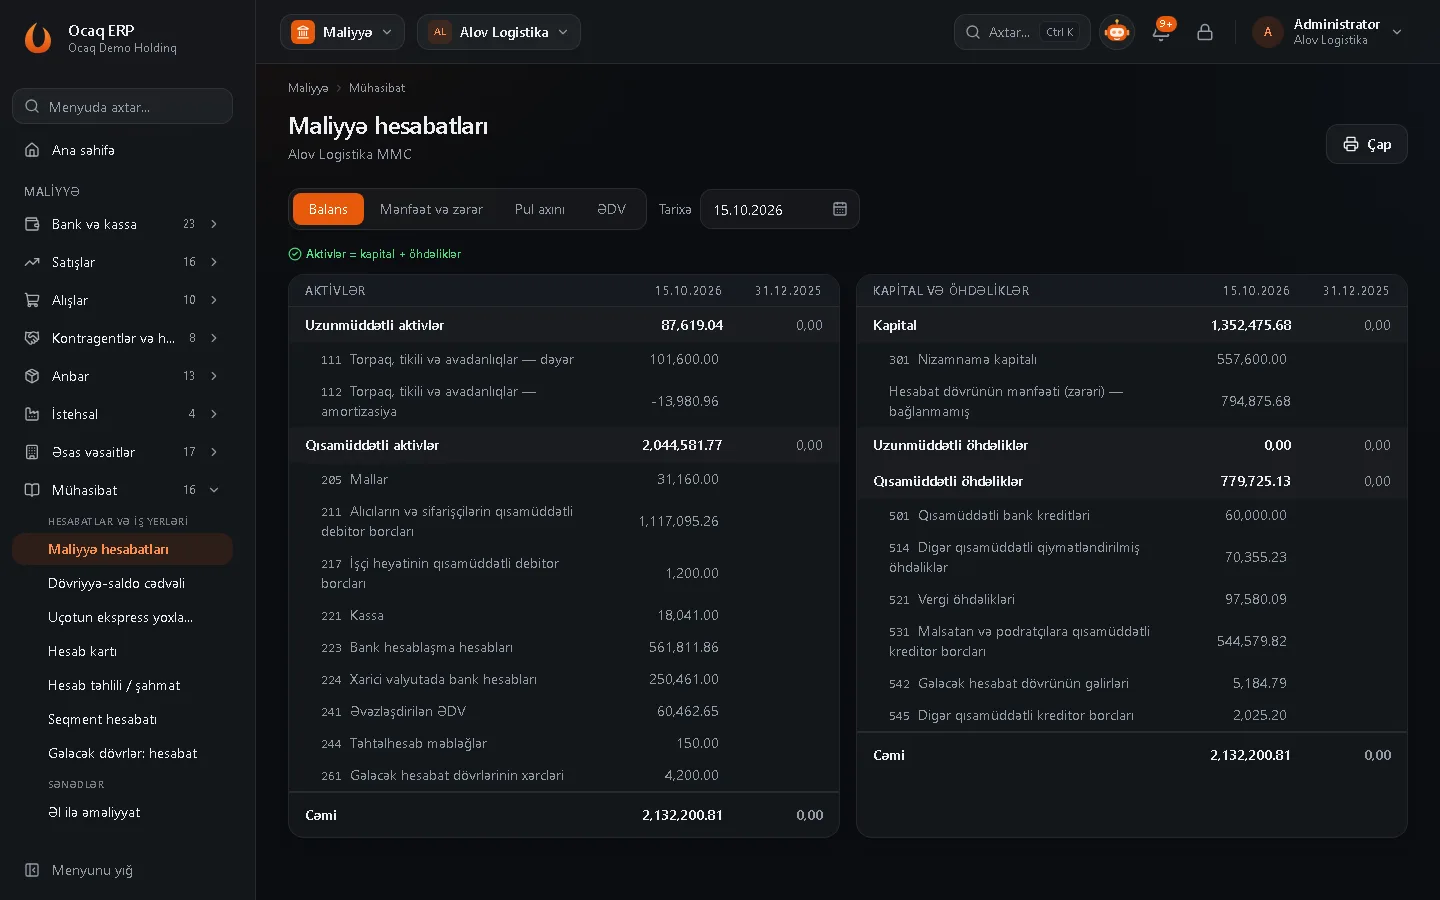This screenshot has width=1440, height=900.
Task: Click the 521 Vergi öhdəlikləri row
Action: [x=1132, y=599]
